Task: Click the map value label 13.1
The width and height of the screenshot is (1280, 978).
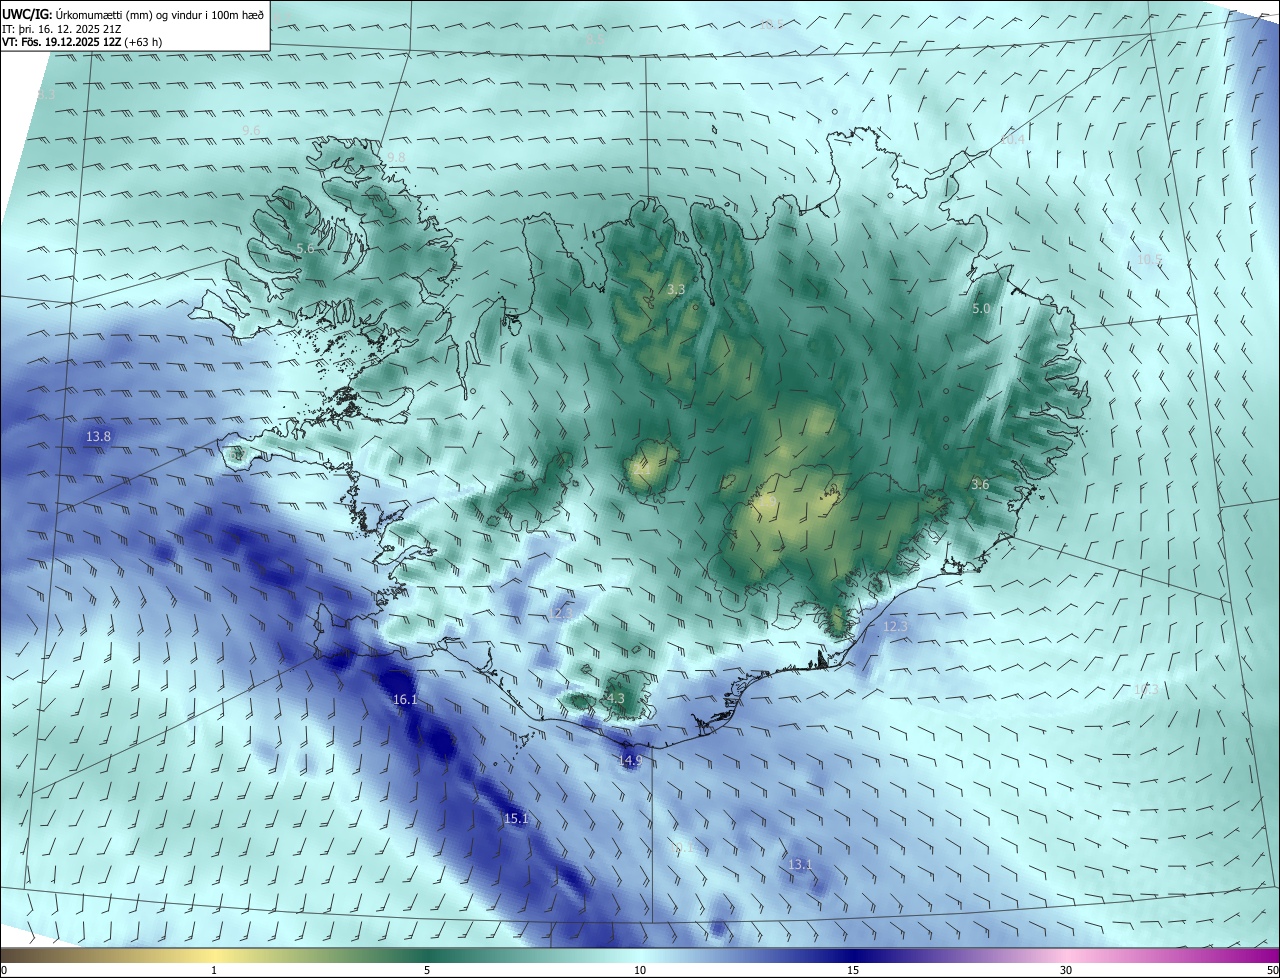Action: point(800,865)
